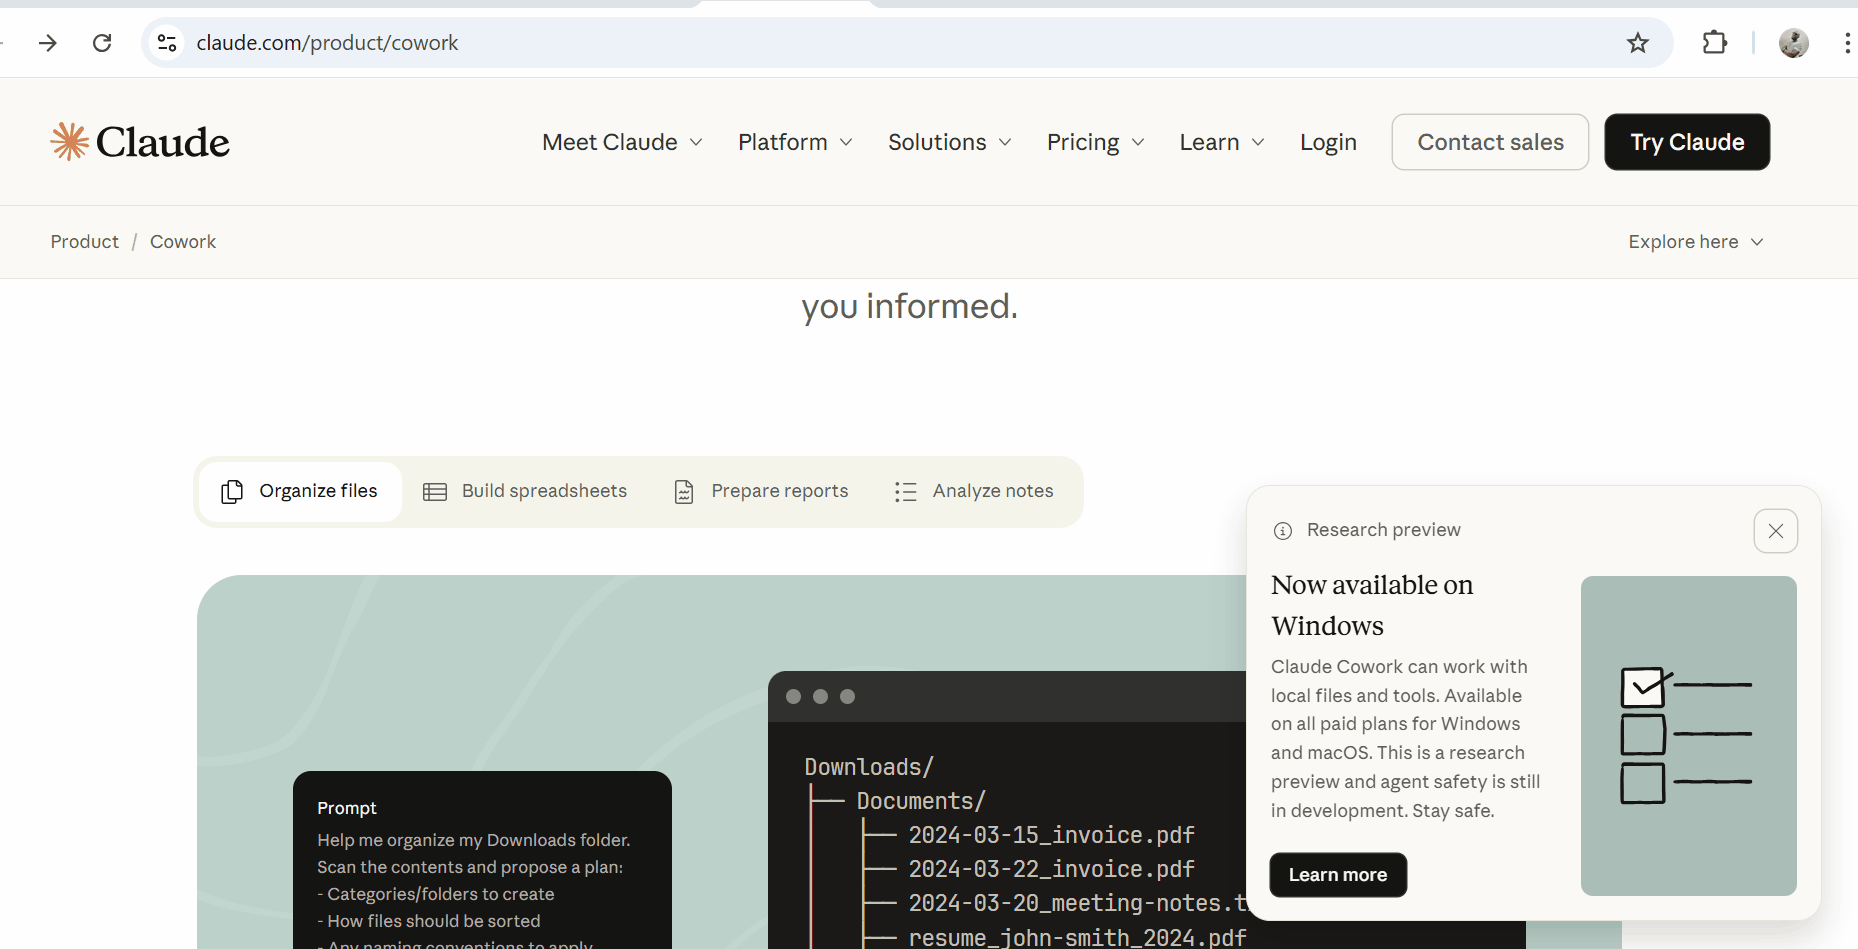Image resolution: width=1858 pixels, height=949 pixels.
Task: Expand the Meet Claude menu
Action: point(622,142)
